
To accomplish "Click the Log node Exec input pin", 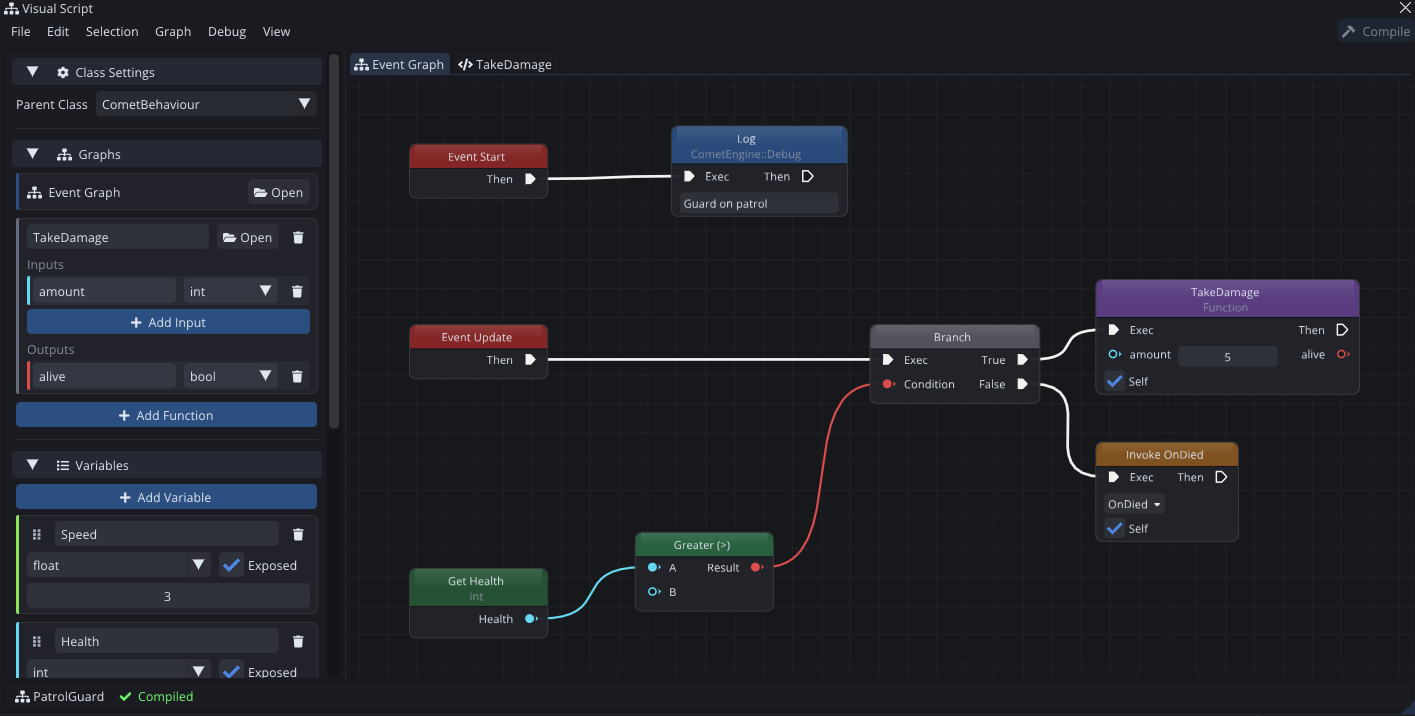I will 689,176.
